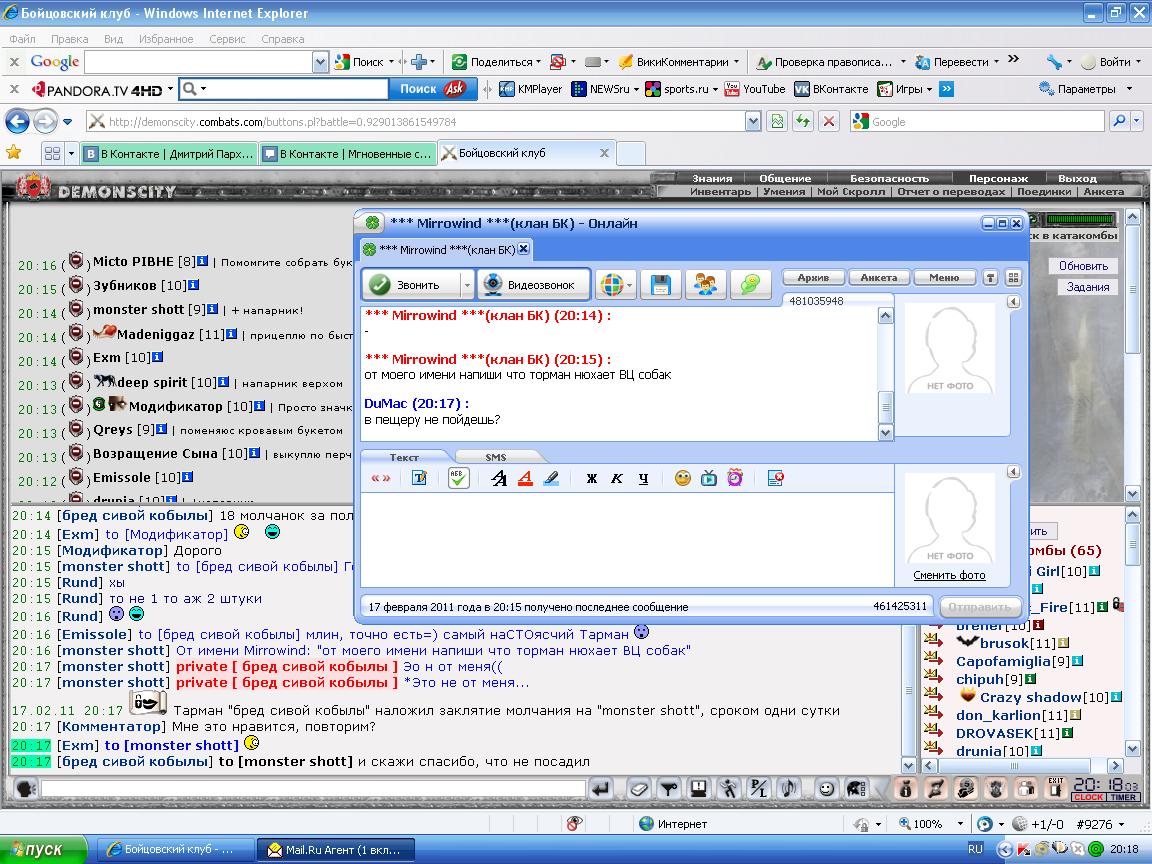Click the EXIT door icon in game toolbar
Image resolution: width=1152 pixels, height=864 pixels.
1056,788
